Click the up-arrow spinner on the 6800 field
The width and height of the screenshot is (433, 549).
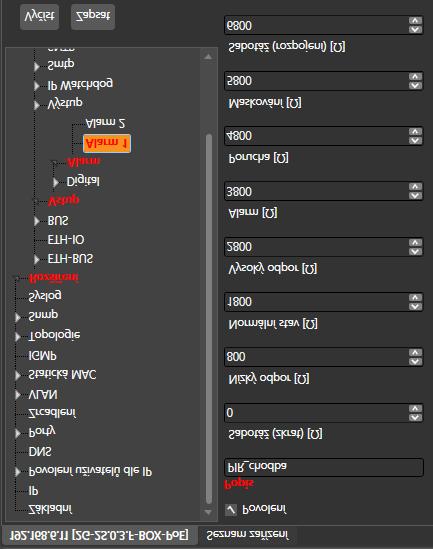coord(415,21)
